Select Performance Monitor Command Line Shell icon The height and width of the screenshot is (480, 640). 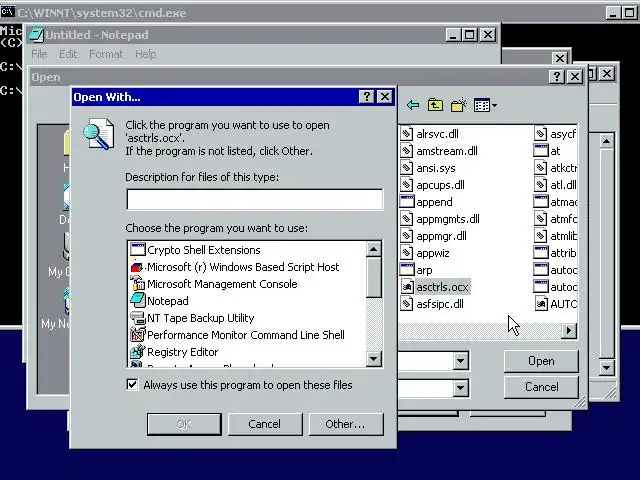(138, 335)
